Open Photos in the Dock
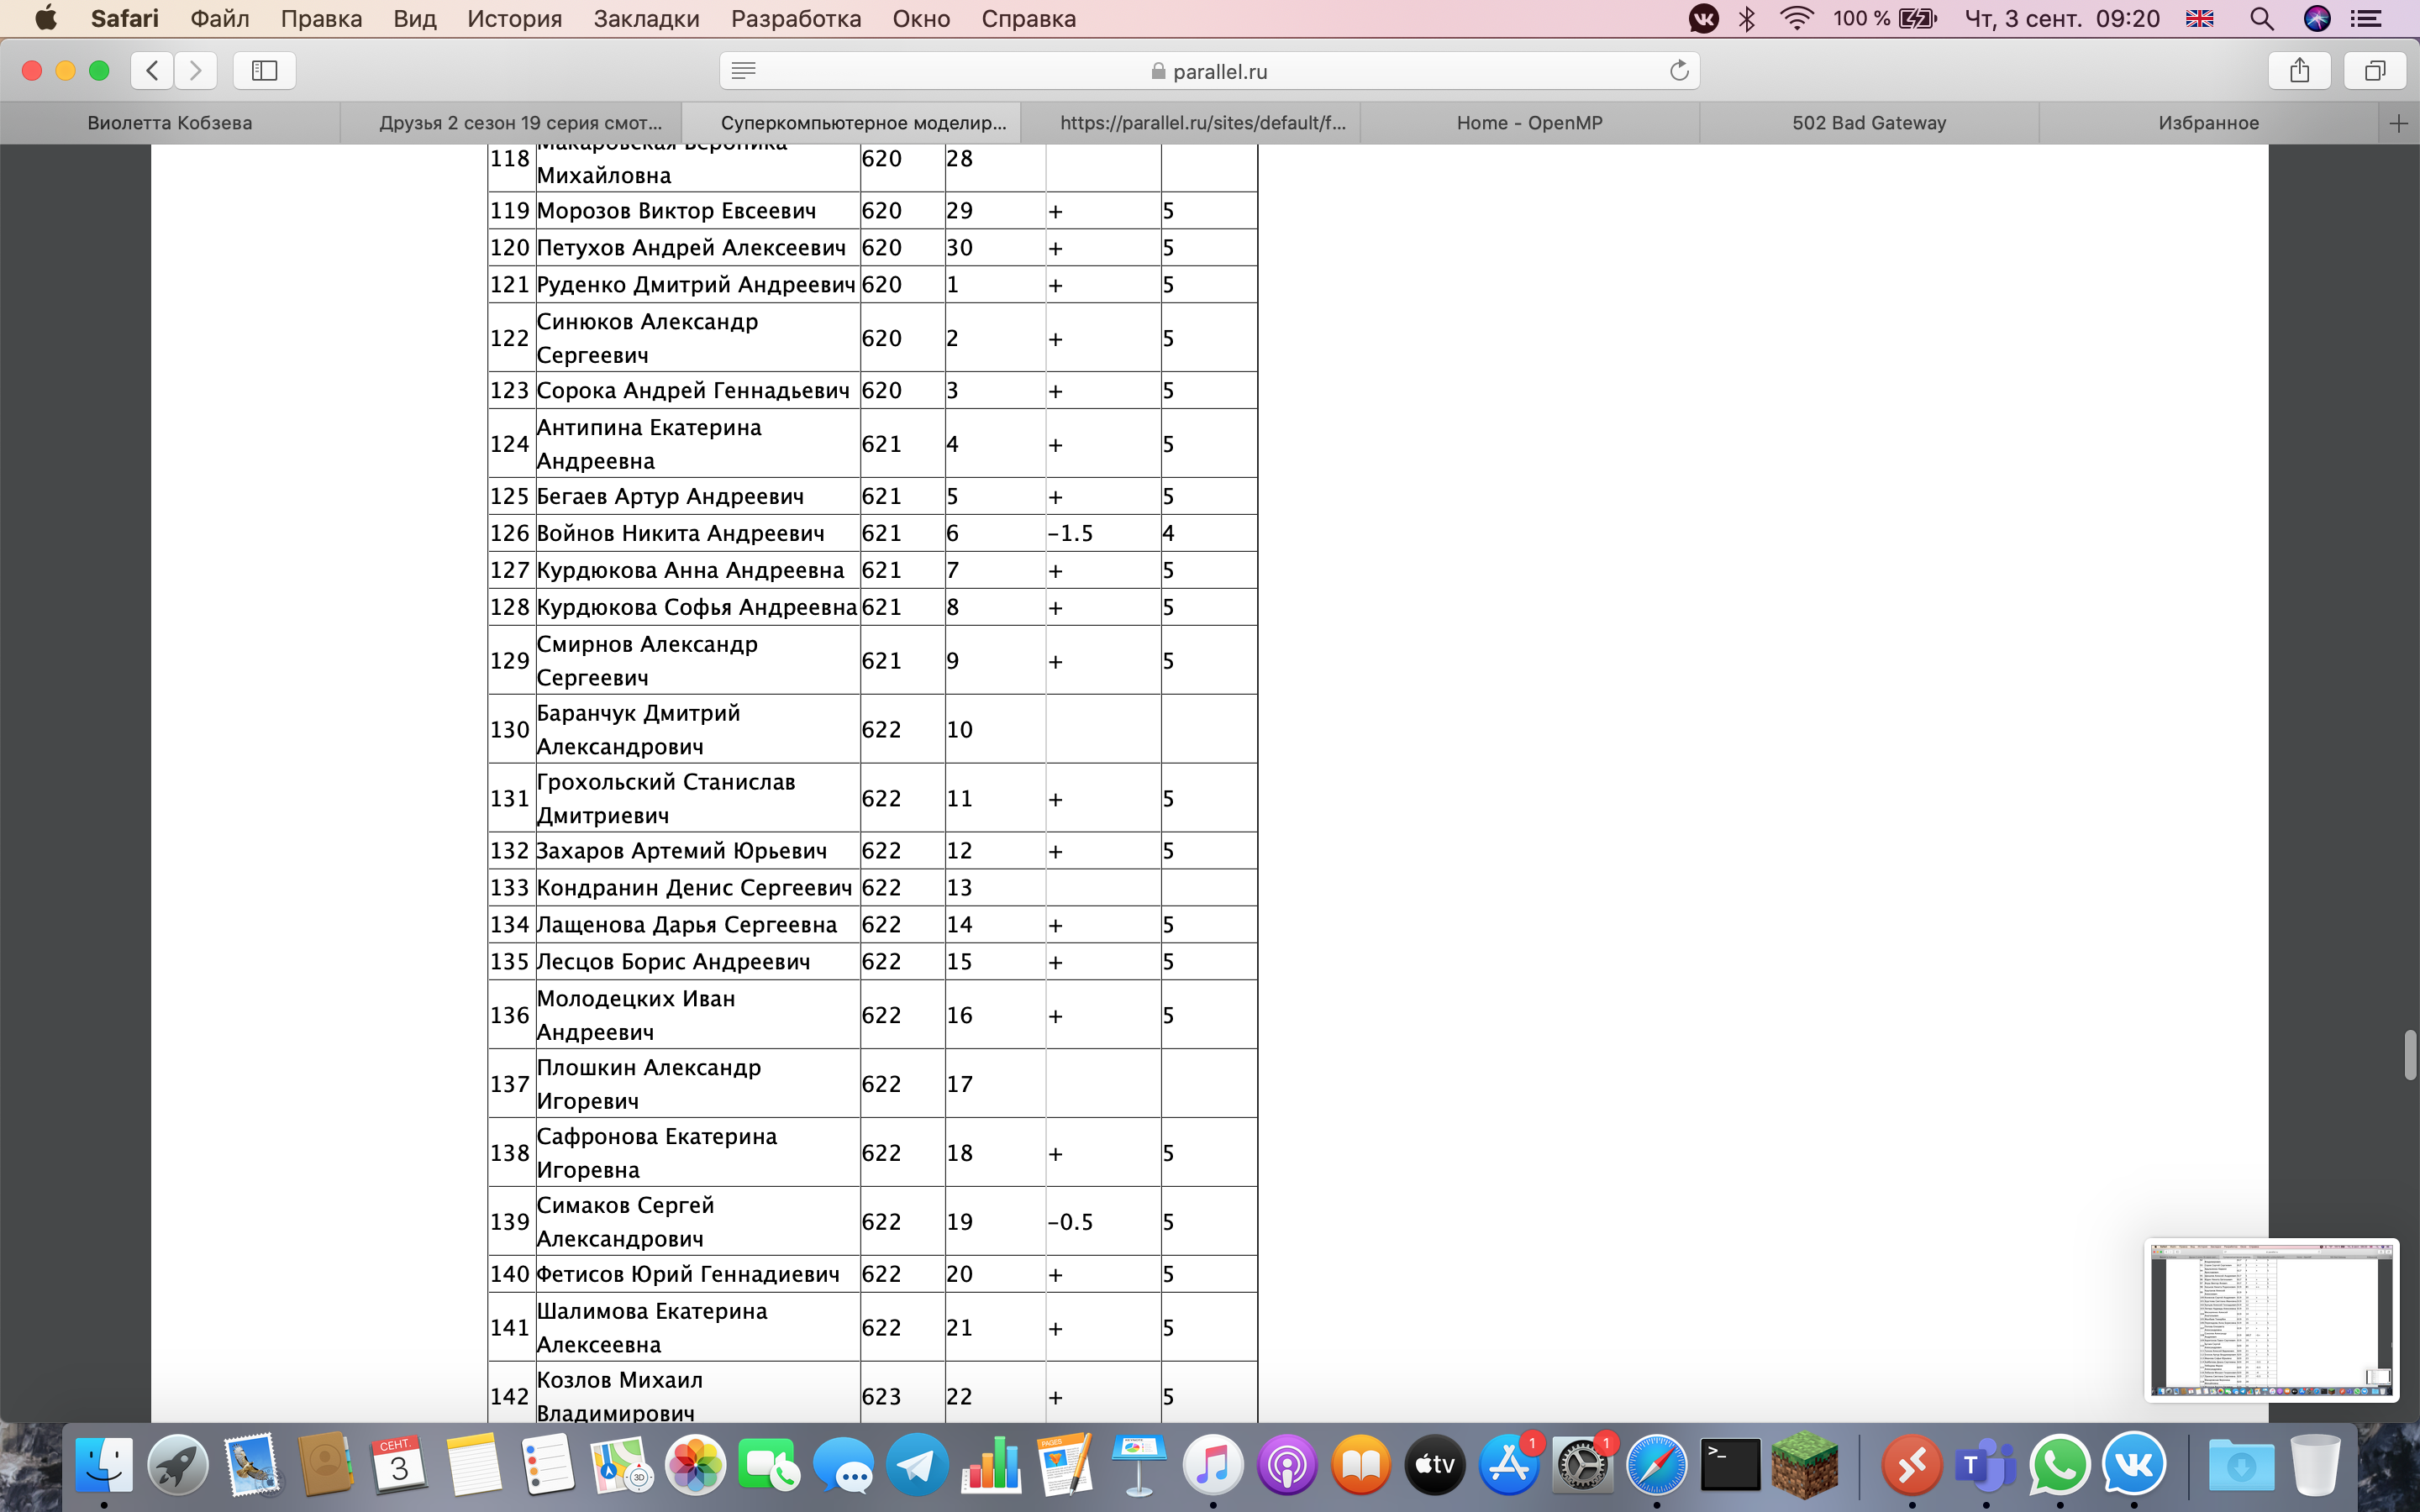The width and height of the screenshot is (2420, 1512). pyautogui.click(x=695, y=1465)
